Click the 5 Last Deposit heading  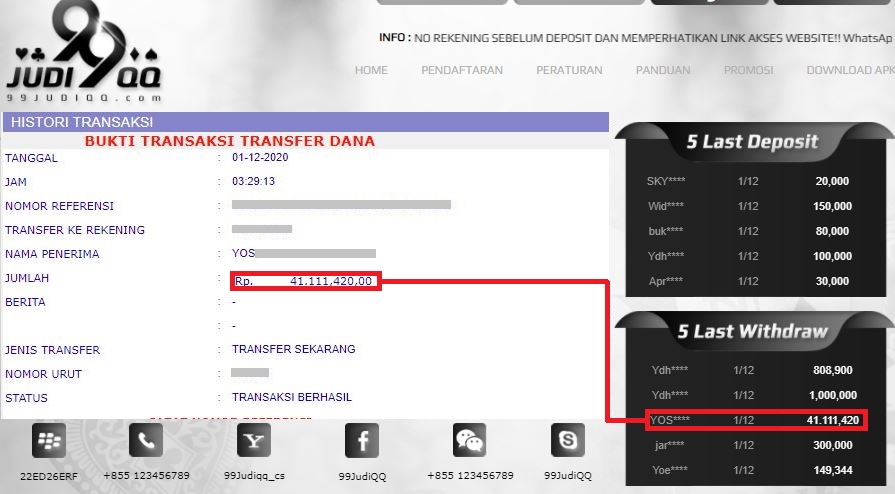(x=752, y=142)
